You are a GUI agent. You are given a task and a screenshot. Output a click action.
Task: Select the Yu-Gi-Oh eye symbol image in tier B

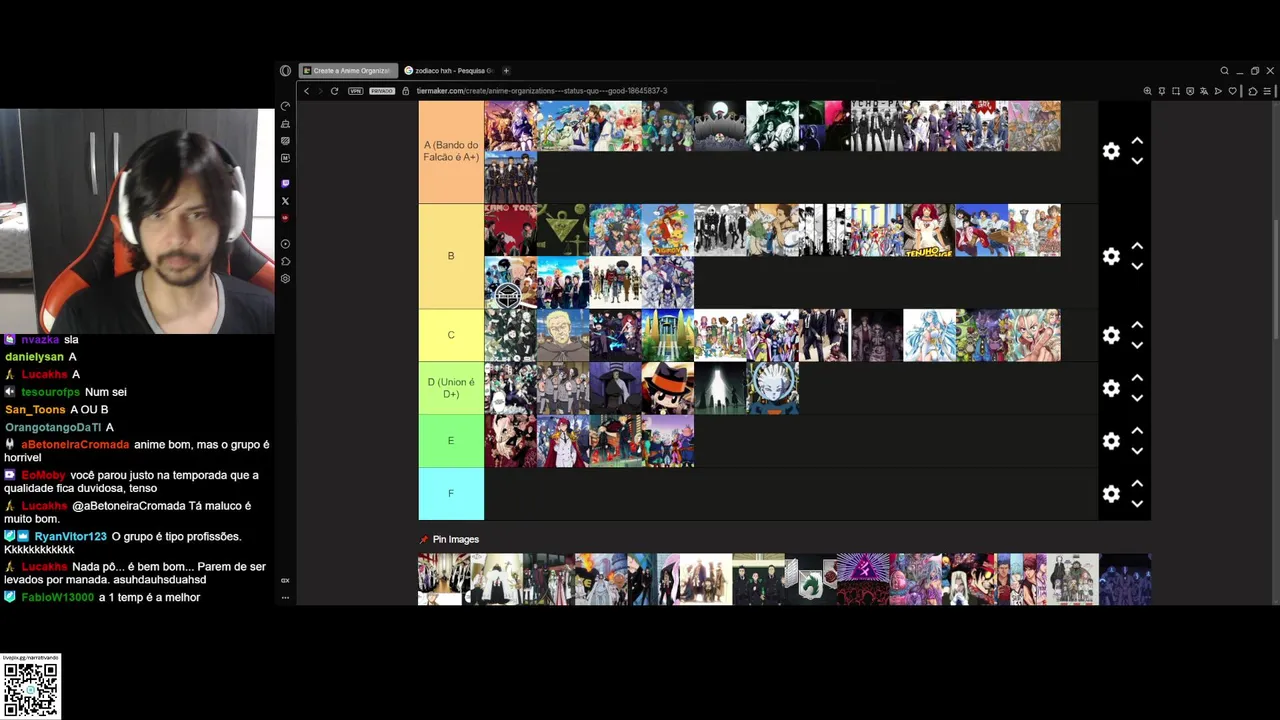563,231
